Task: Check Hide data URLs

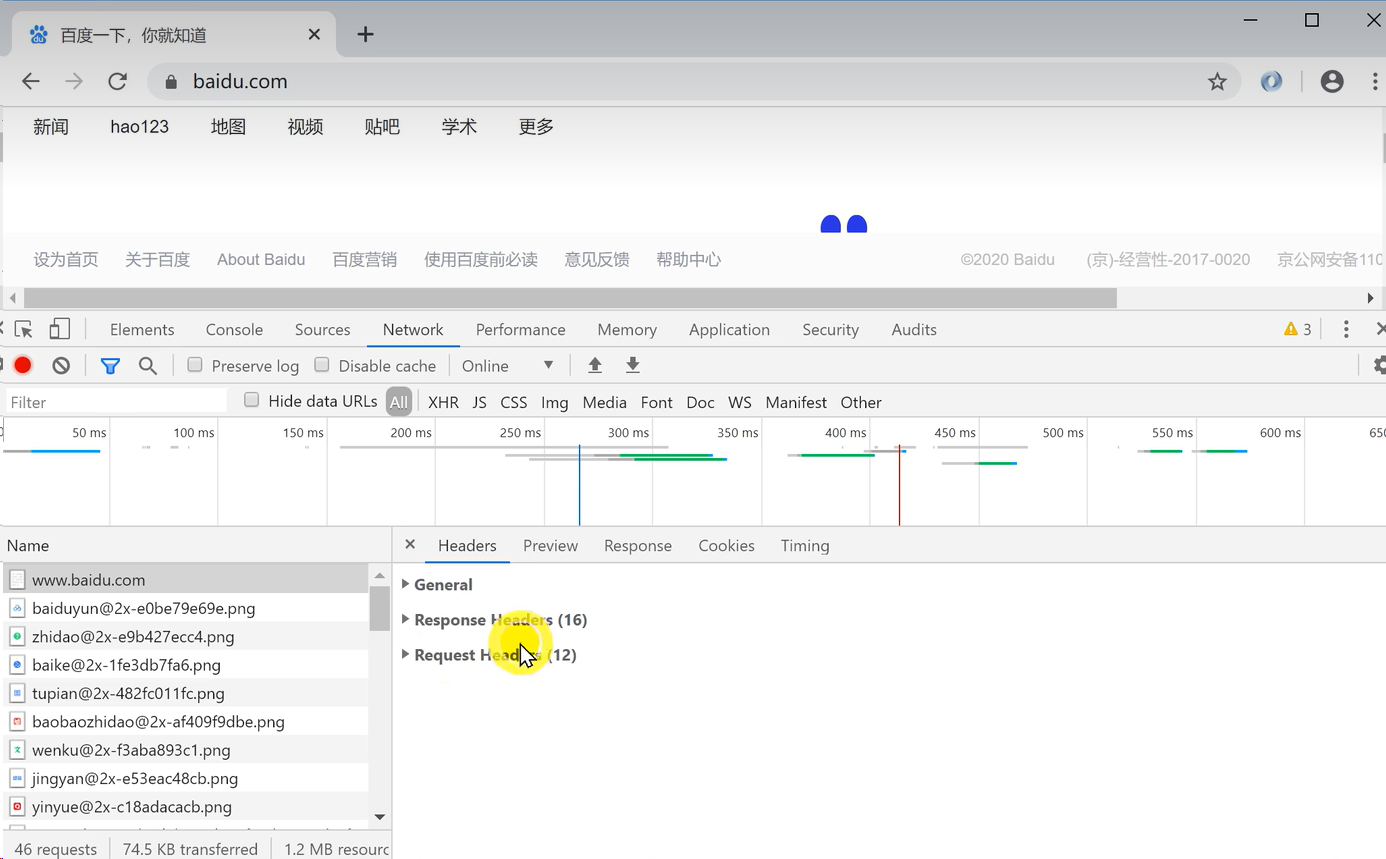Action: 252,400
